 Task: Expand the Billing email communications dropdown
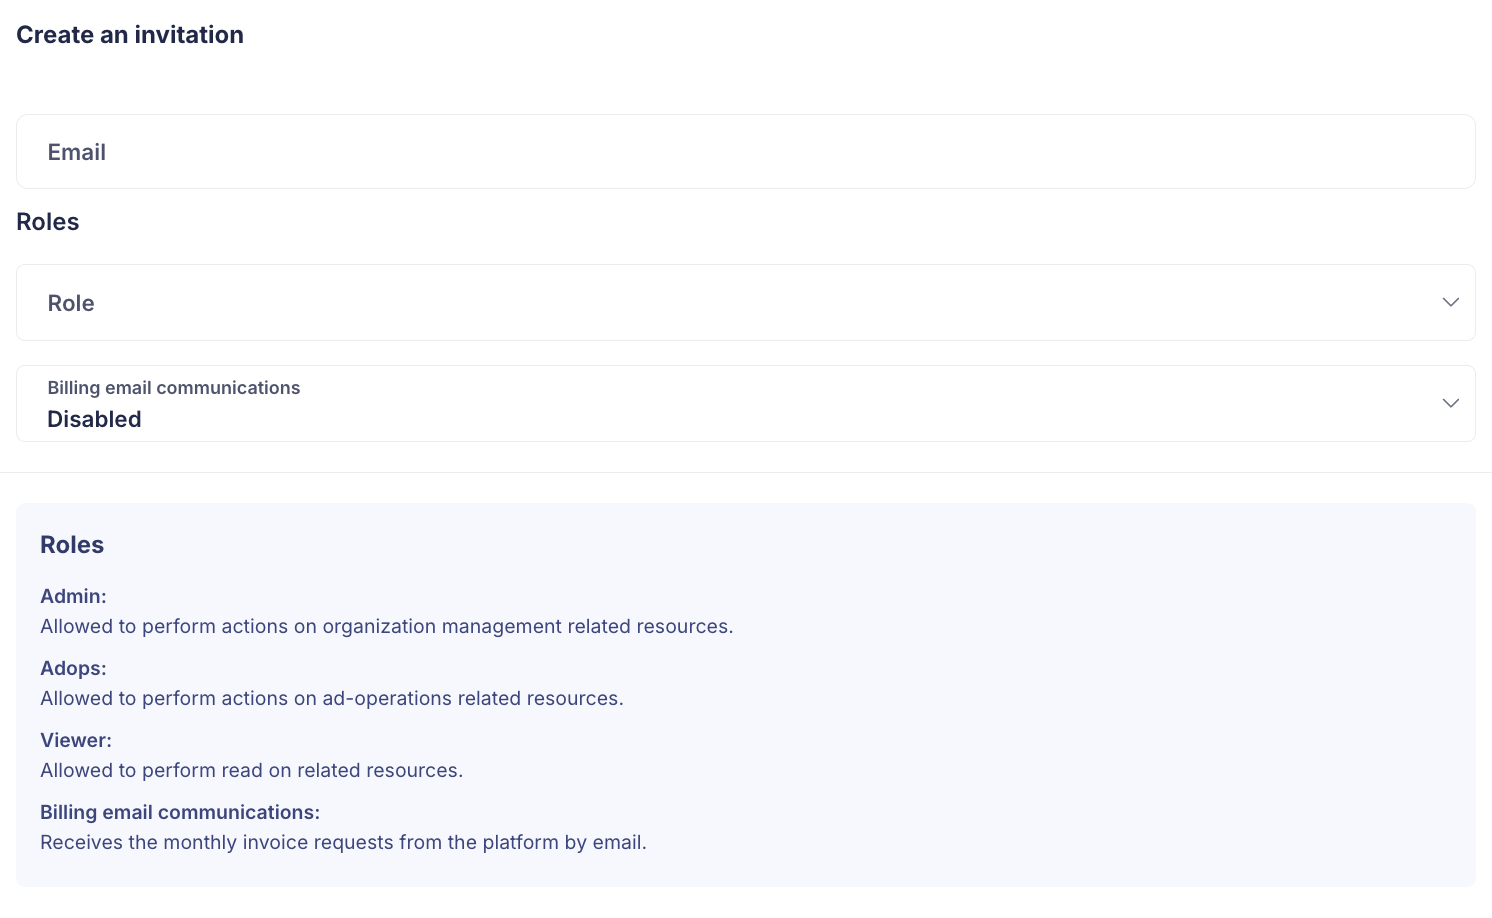coord(745,404)
